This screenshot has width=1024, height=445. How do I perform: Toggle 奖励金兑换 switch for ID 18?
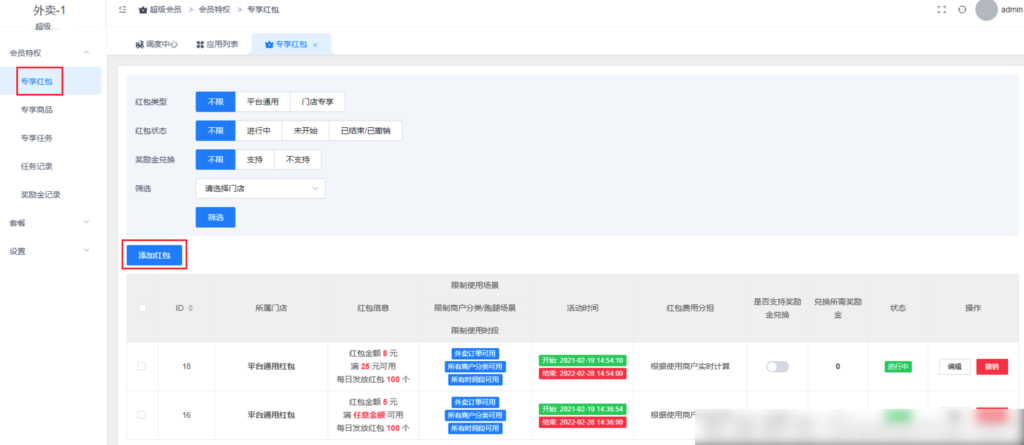pos(777,367)
